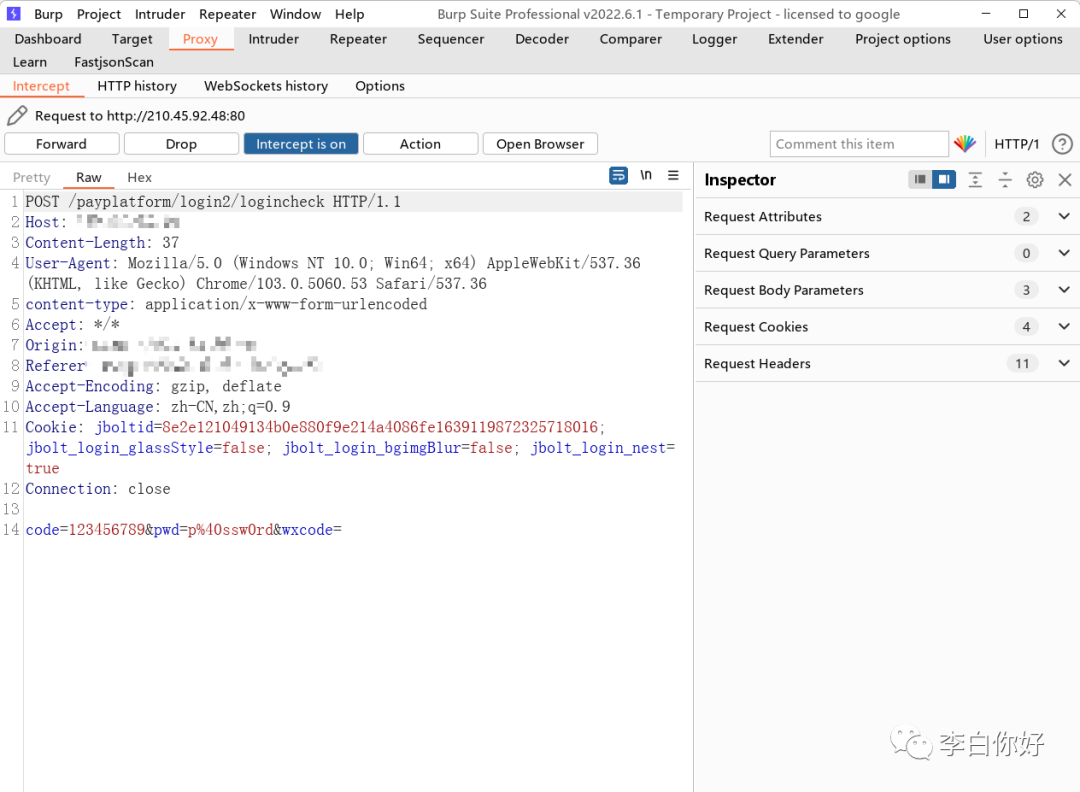Open the Project options tab

click(x=902, y=39)
